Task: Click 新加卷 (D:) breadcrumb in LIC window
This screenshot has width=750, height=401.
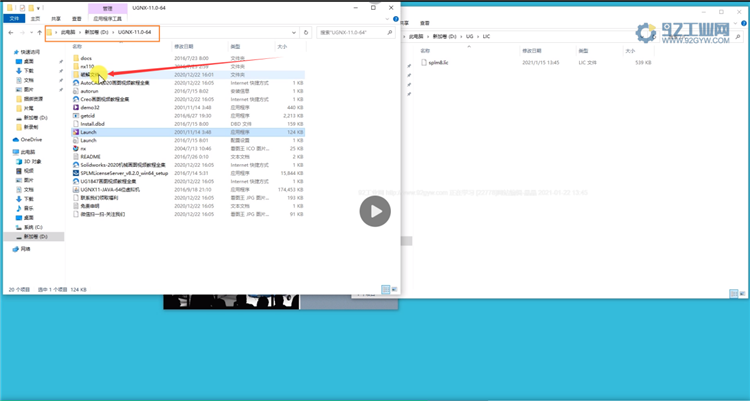Action: click(x=444, y=36)
